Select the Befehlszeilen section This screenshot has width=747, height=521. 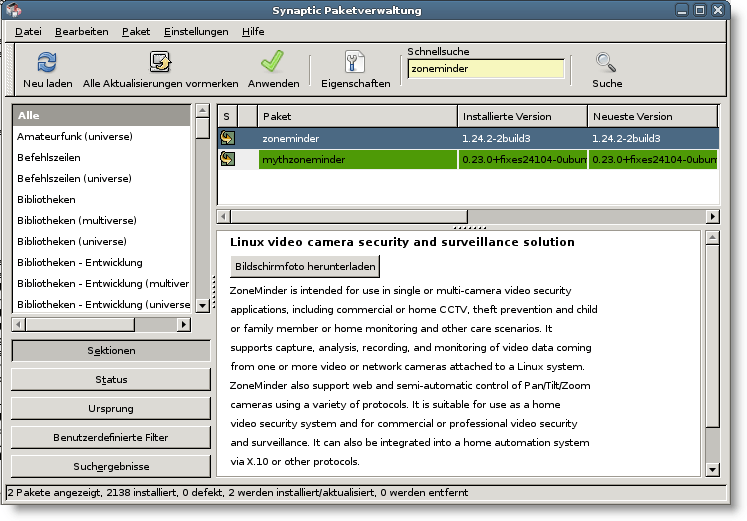tap(102, 158)
